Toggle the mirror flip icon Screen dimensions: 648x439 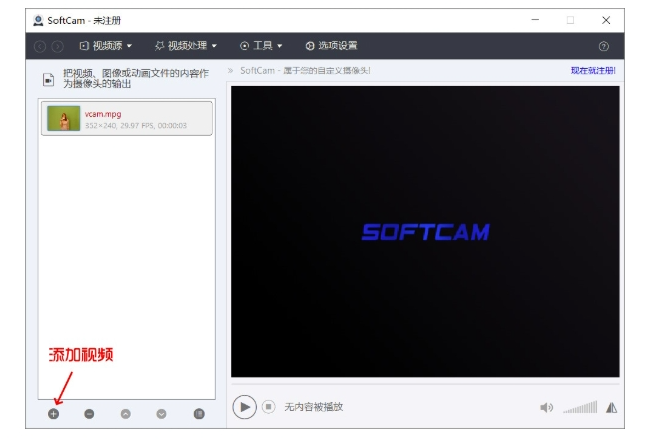[x=612, y=408]
